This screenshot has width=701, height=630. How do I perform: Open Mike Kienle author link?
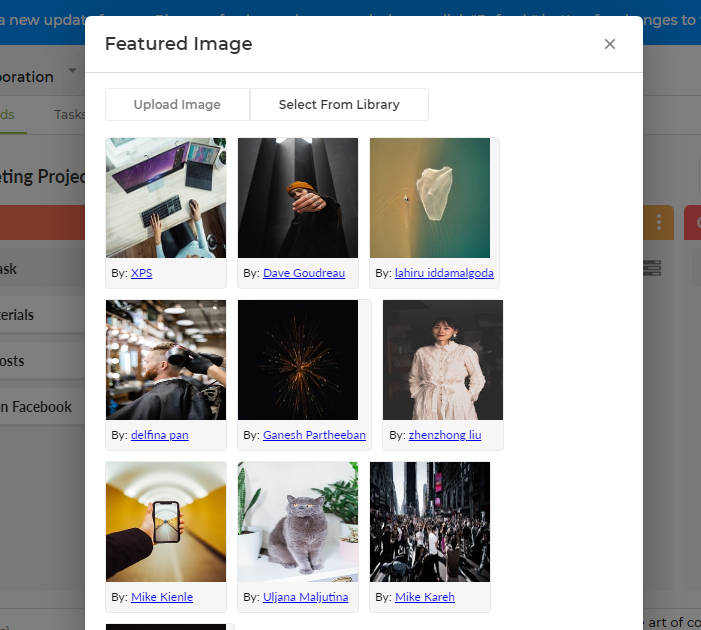click(162, 597)
